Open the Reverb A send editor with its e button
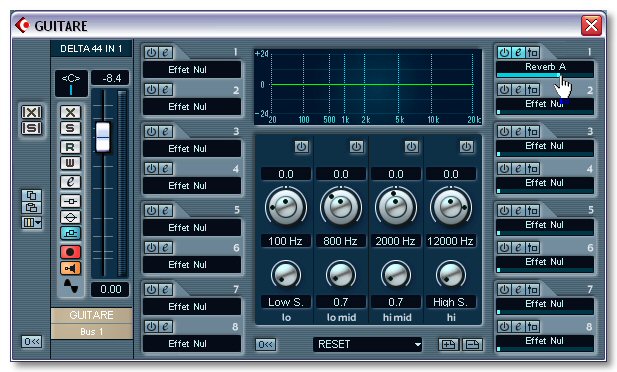Image resolution: width=617 pixels, height=372 pixels. tap(519, 52)
